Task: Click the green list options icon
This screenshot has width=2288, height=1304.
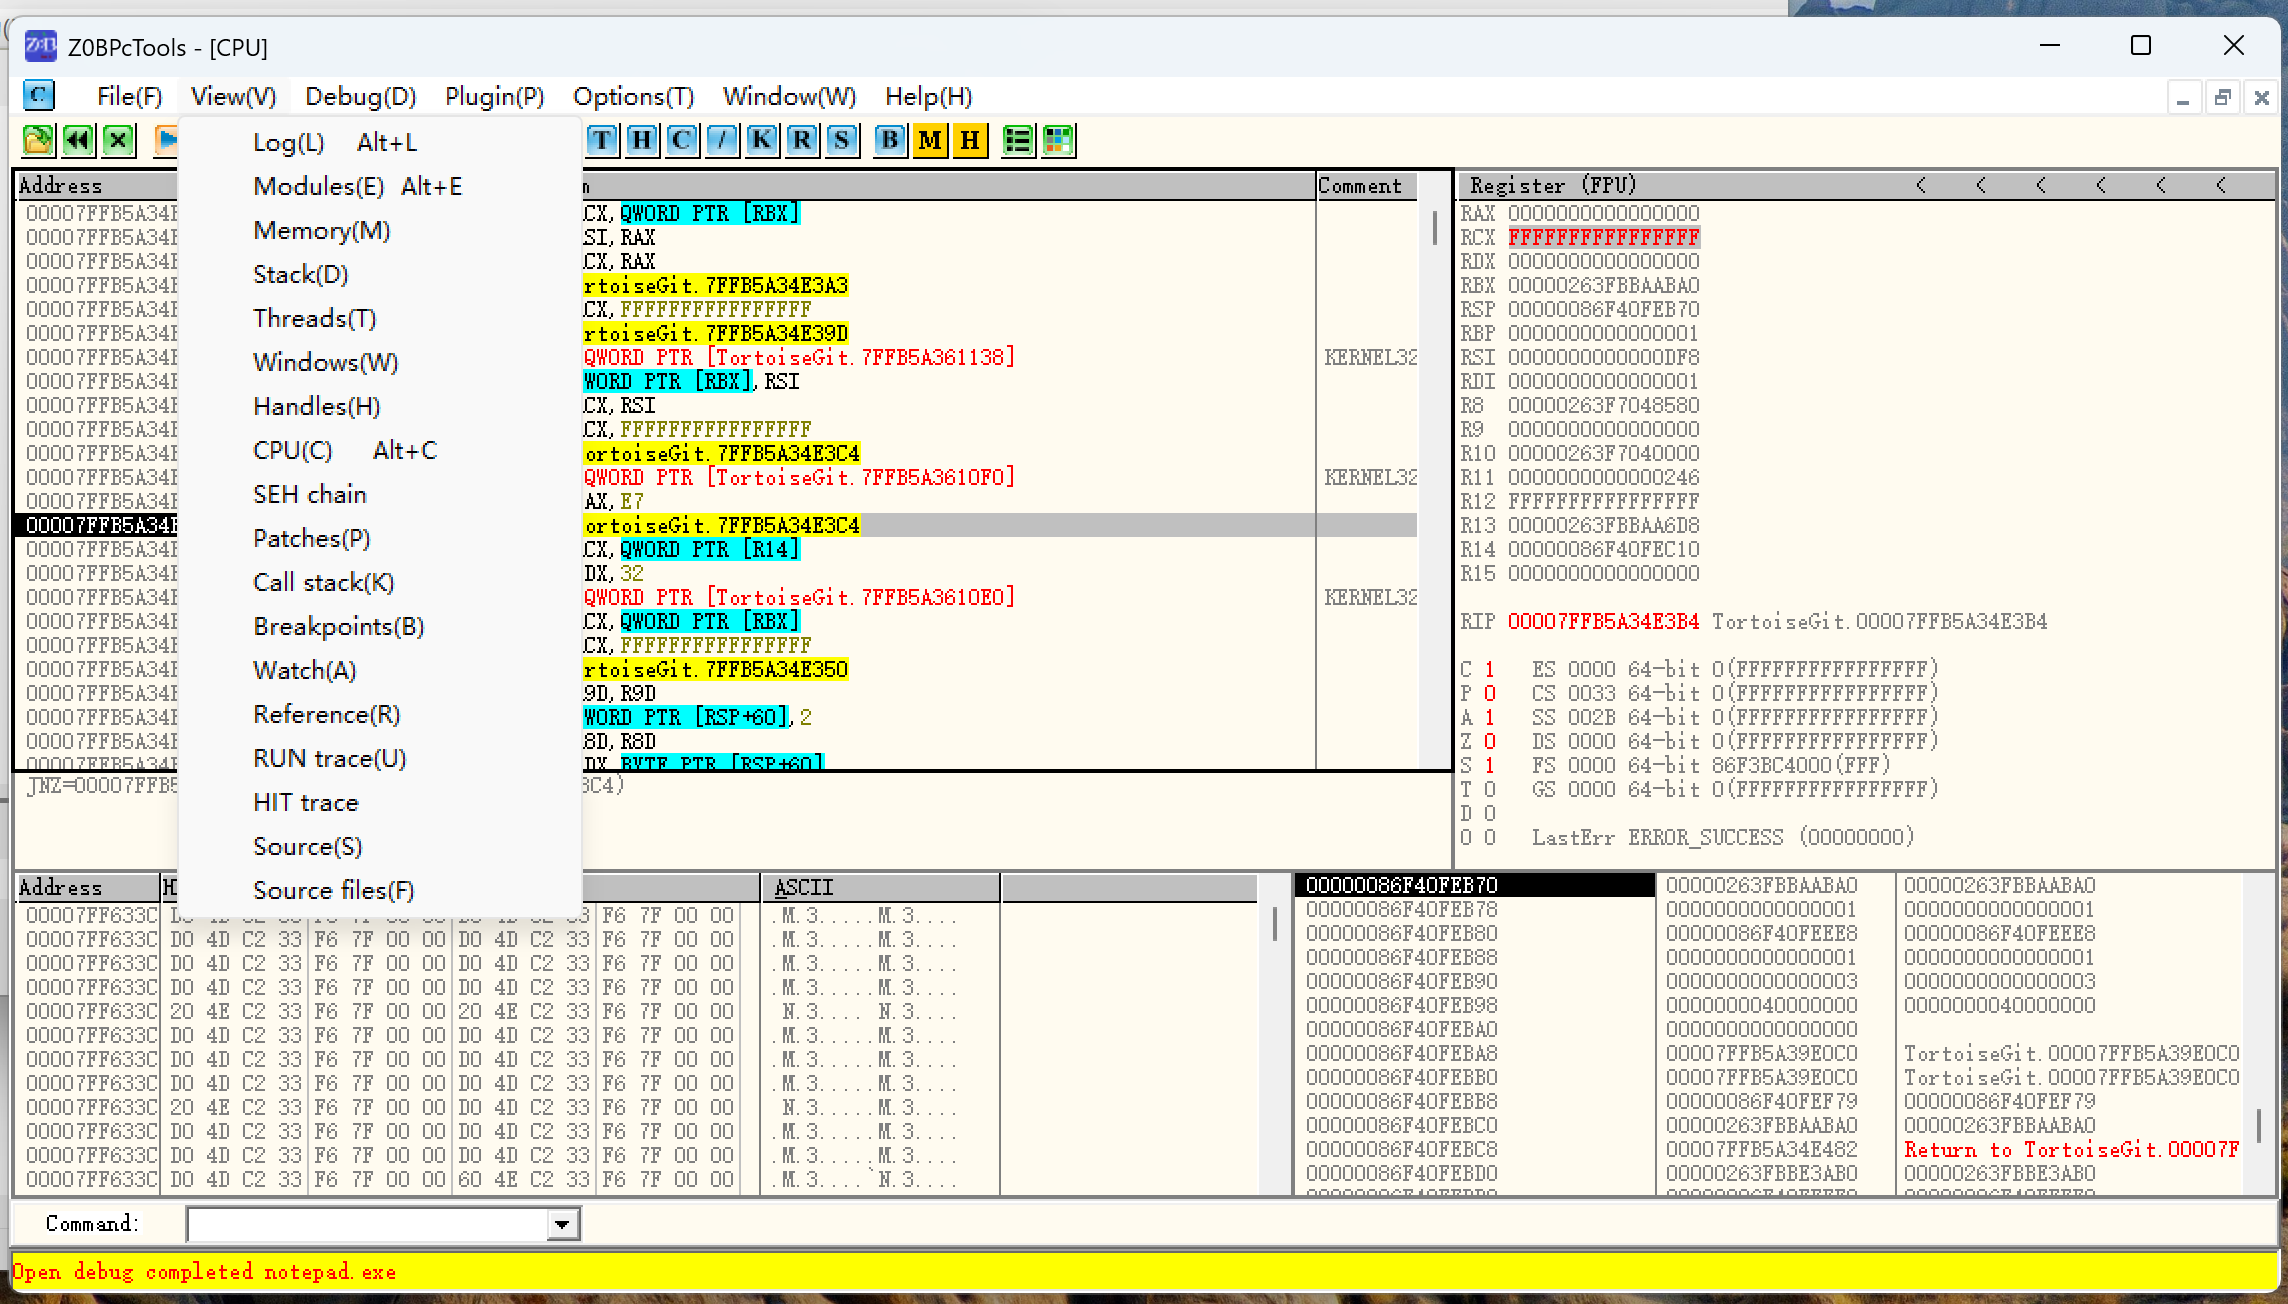Action: click(x=1018, y=140)
